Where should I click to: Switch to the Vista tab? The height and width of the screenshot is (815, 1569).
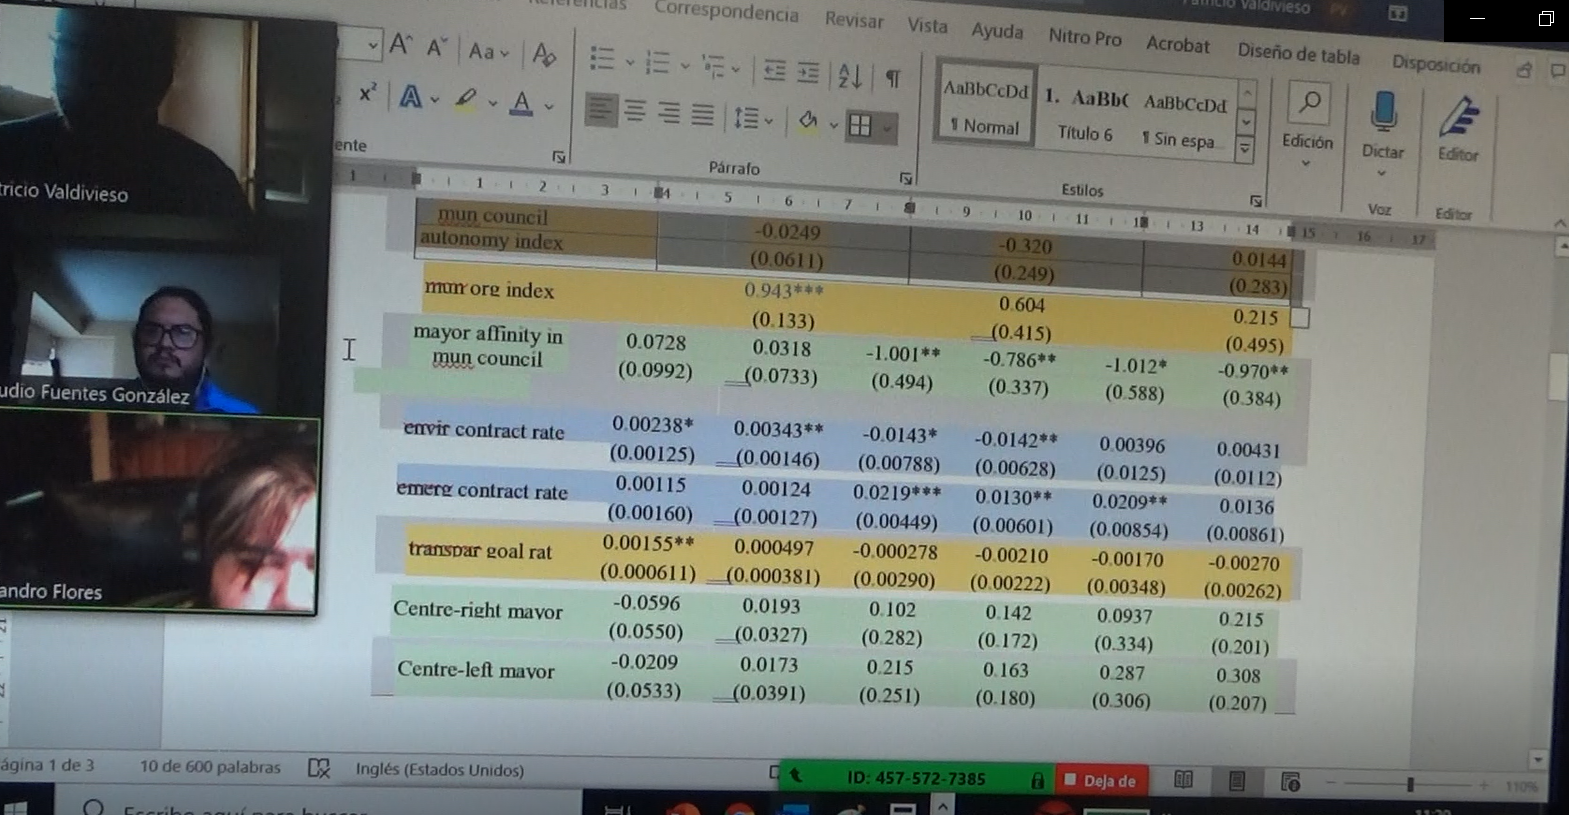click(x=927, y=25)
